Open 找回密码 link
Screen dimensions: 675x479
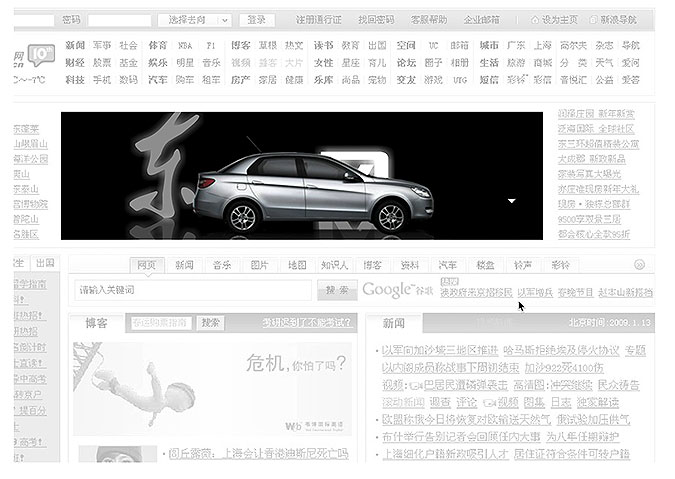[376, 20]
